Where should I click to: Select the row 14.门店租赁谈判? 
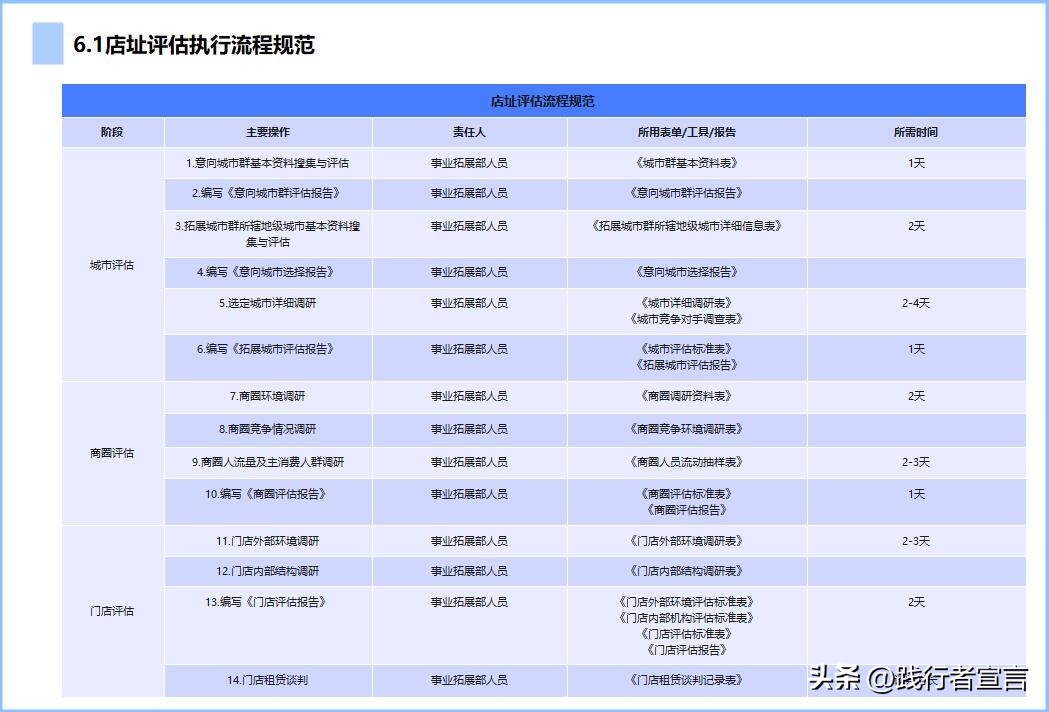pos(268,679)
